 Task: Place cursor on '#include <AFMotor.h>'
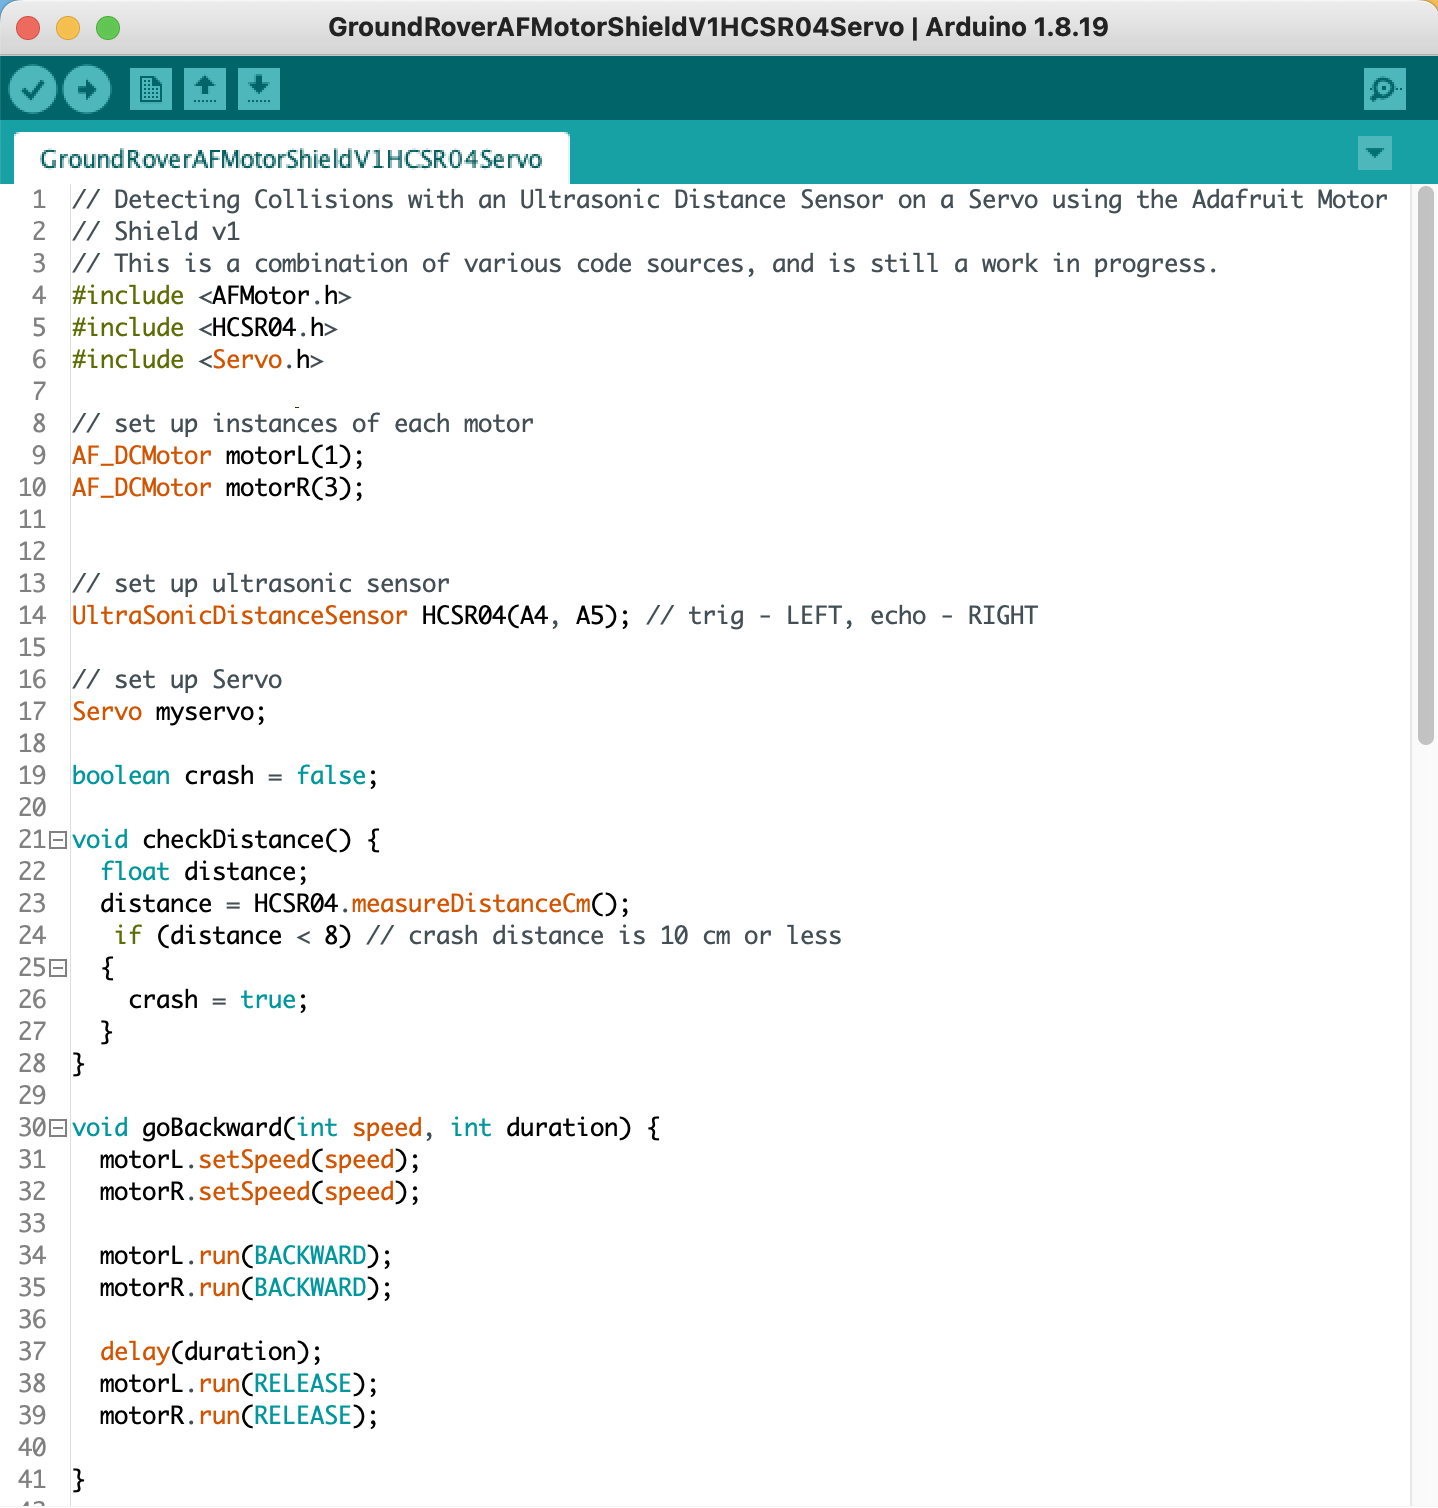[211, 296]
